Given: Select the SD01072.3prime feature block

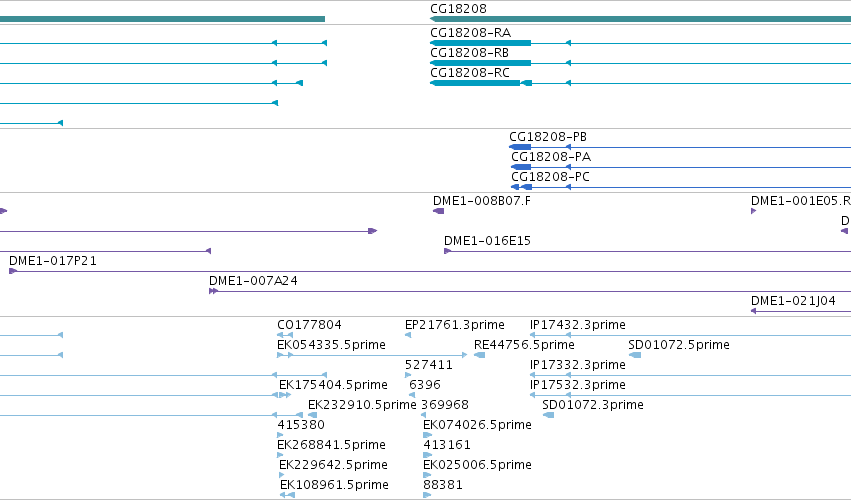Looking at the screenshot, I should 549,416.
